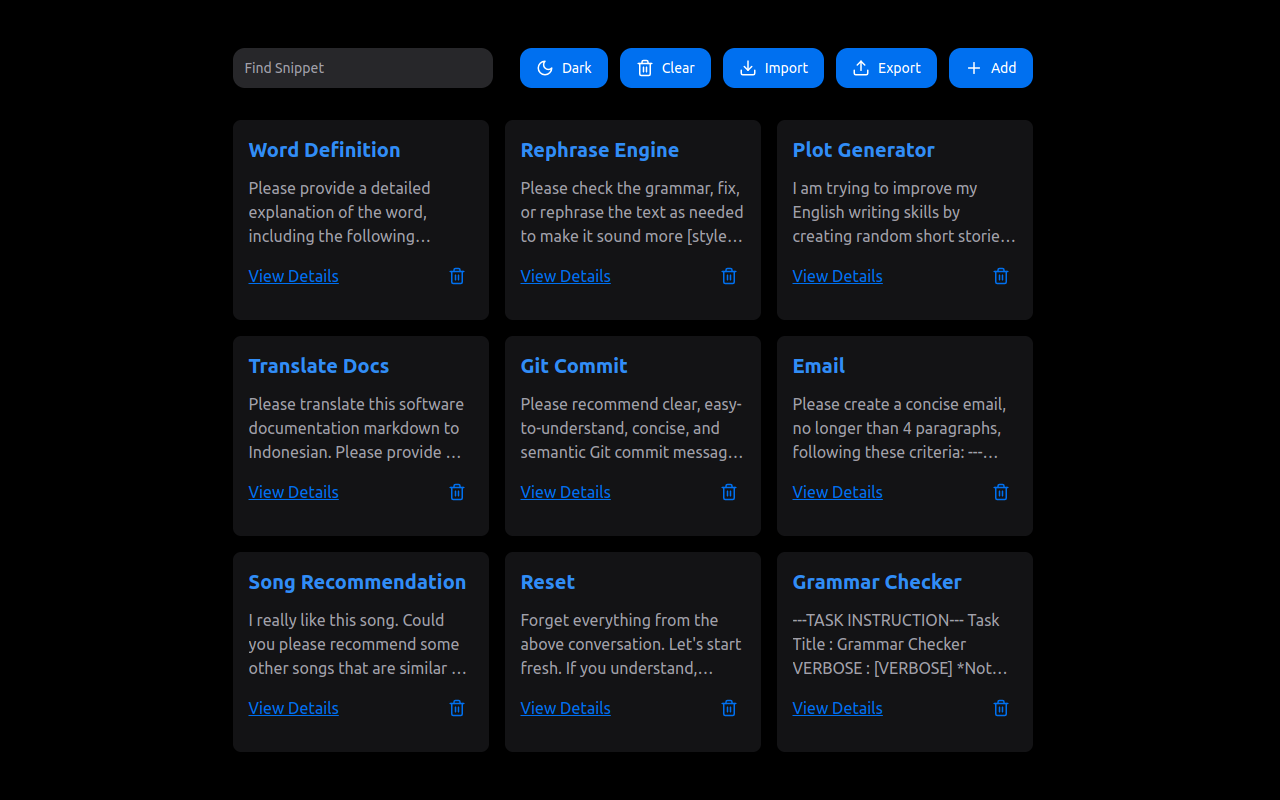Open View Details for Word Definition
Screen dimensions: 1280x800
point(294,276)
